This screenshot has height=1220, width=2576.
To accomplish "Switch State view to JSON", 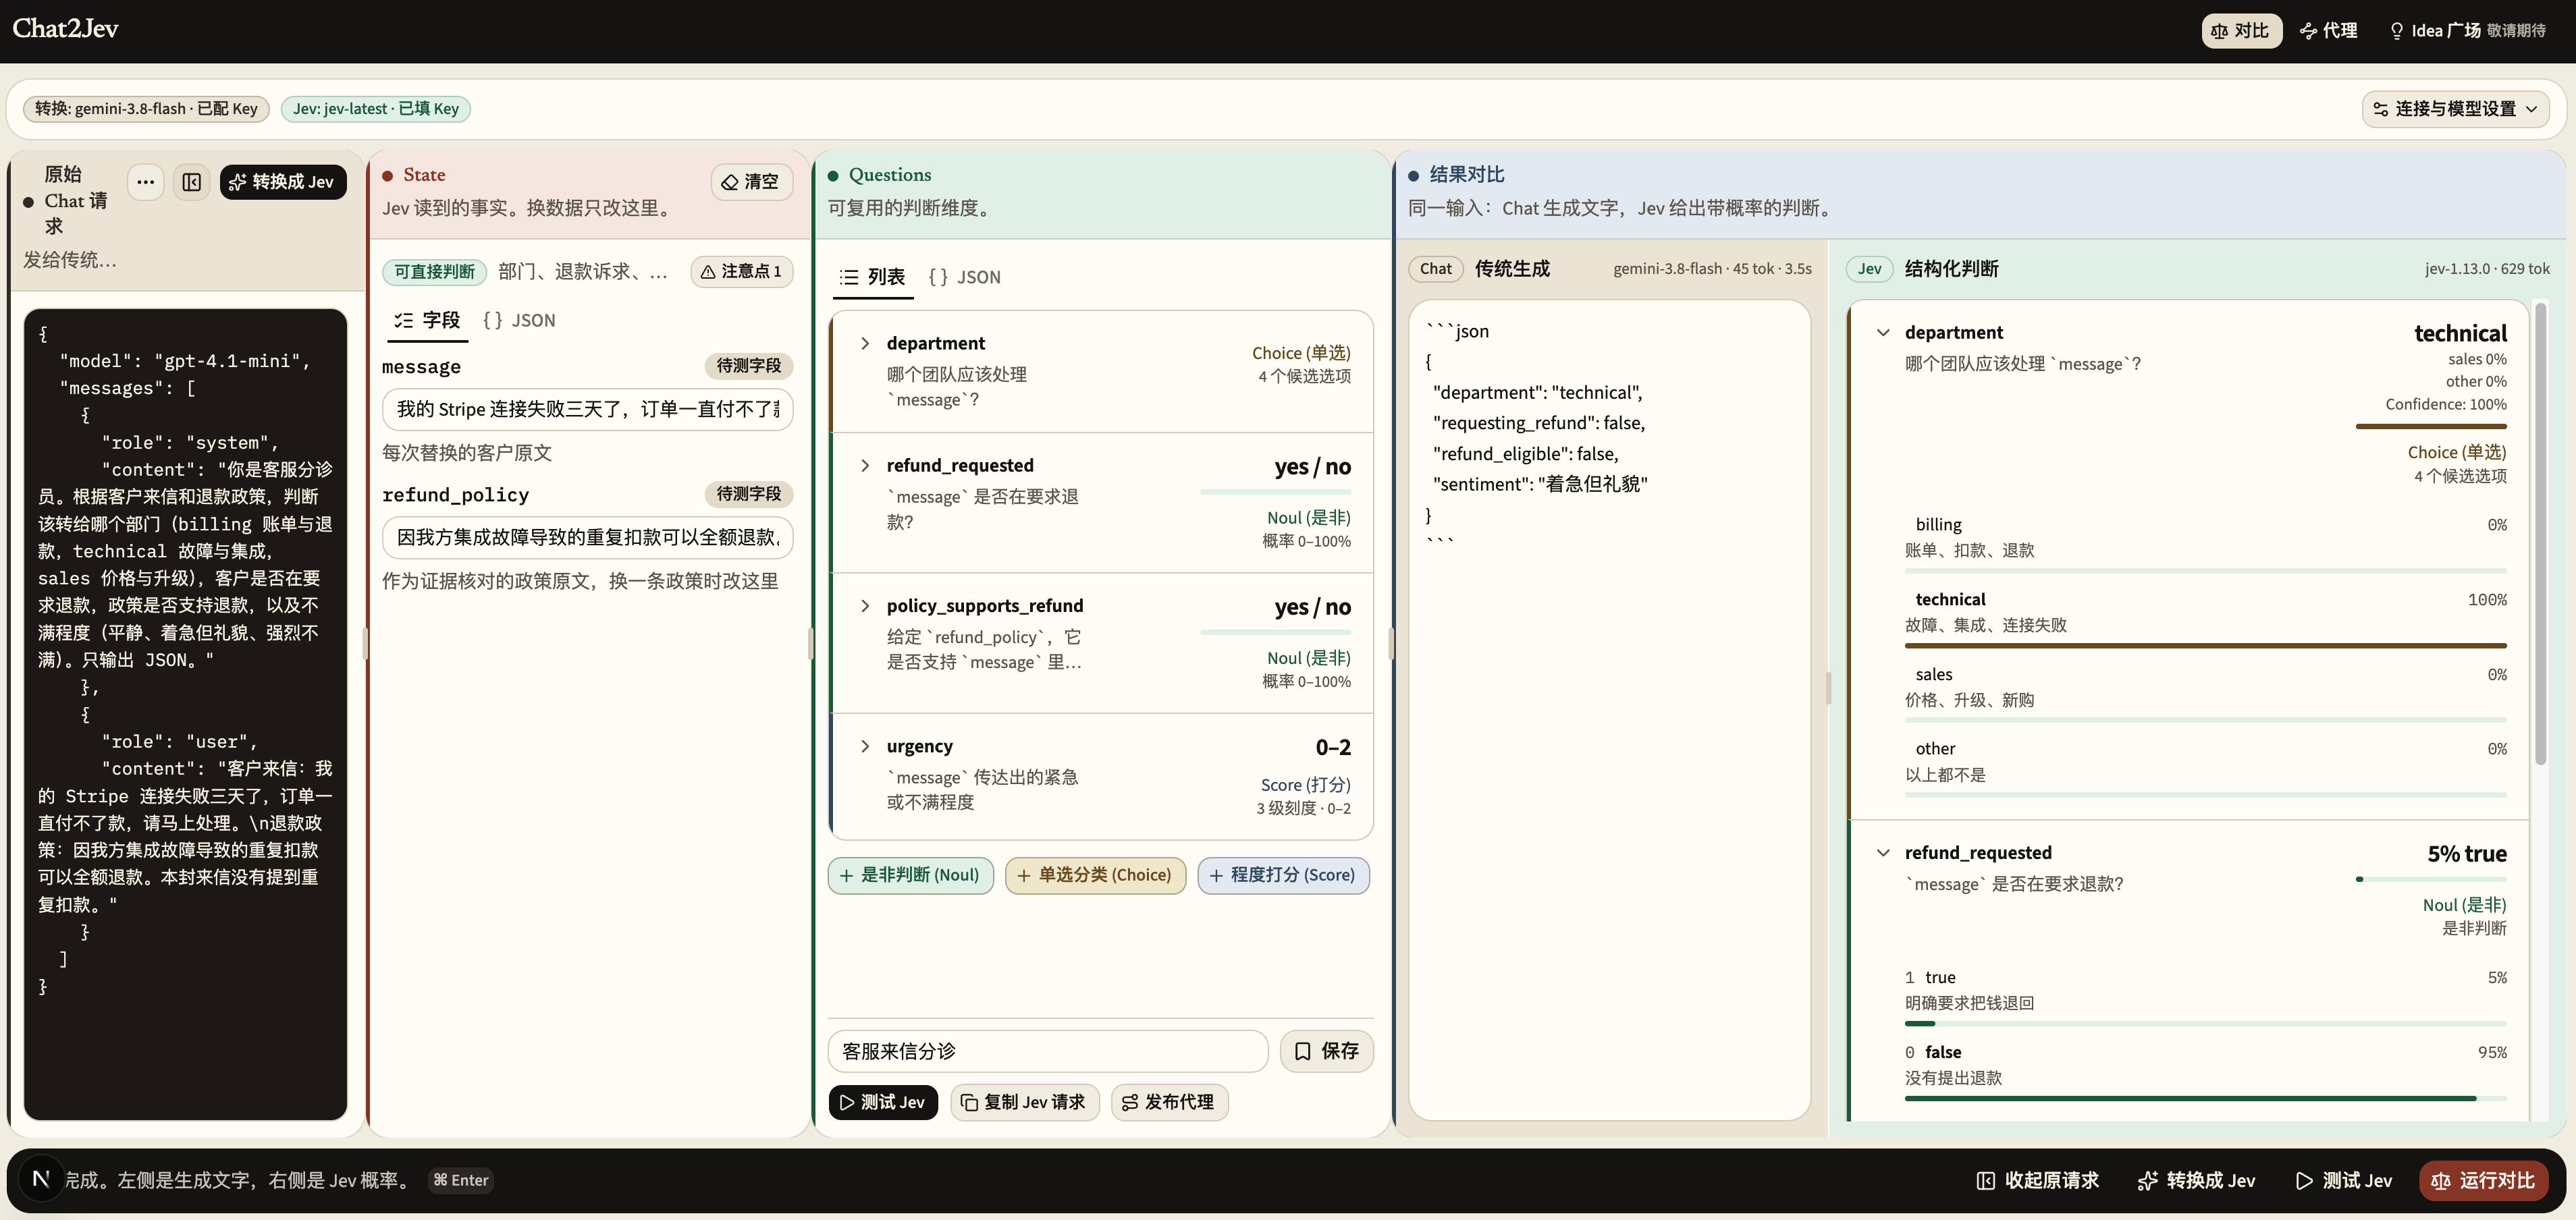I will [519, 320].
